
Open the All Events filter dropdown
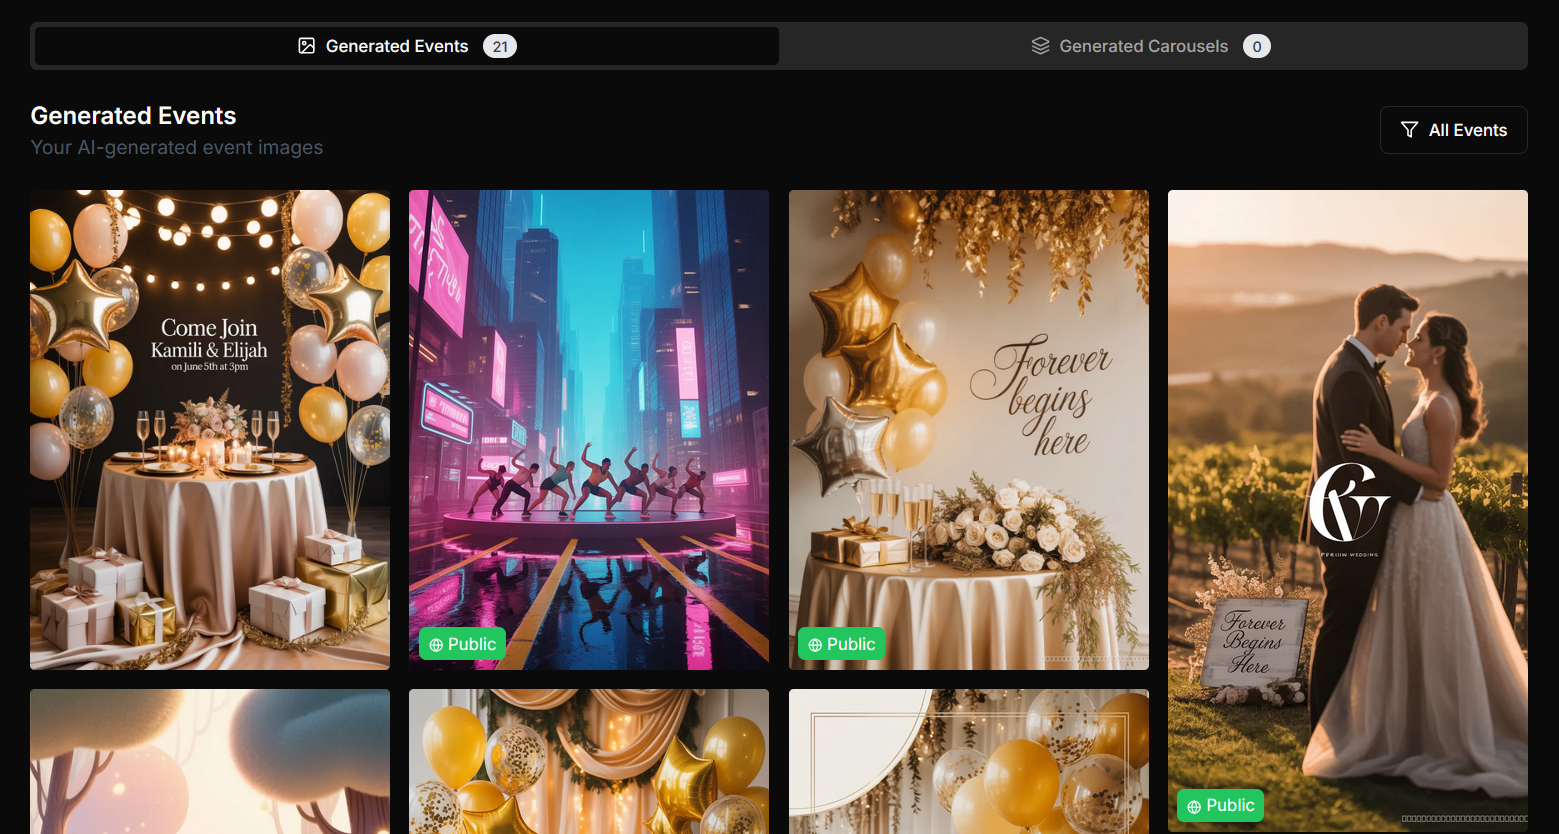(1453, 130)
